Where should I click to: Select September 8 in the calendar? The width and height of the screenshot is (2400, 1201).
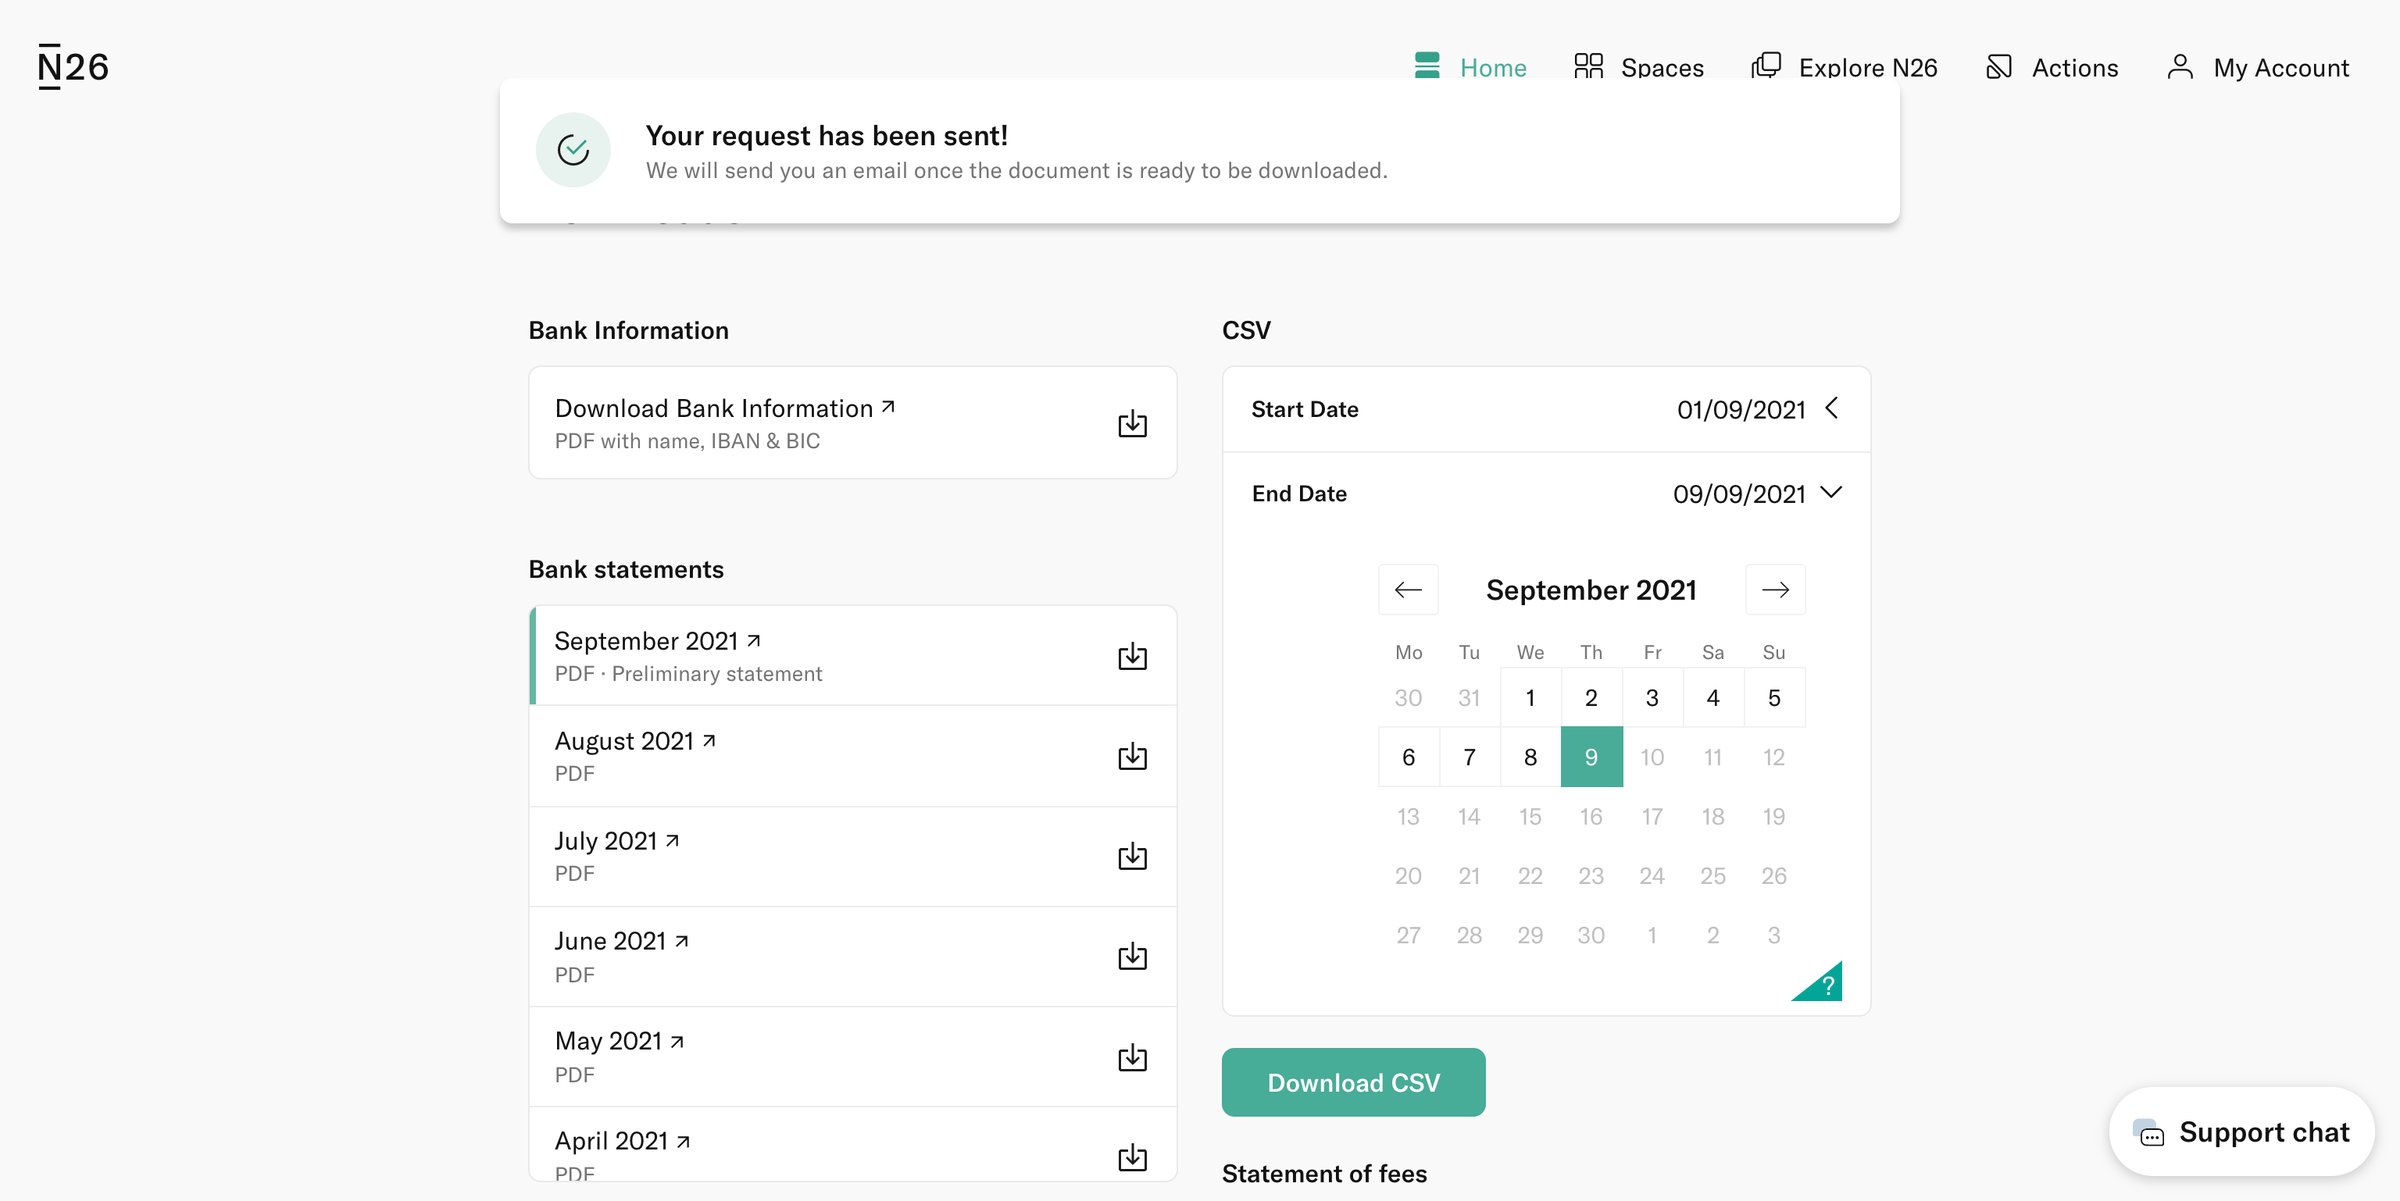click(x=1530, y=757)
